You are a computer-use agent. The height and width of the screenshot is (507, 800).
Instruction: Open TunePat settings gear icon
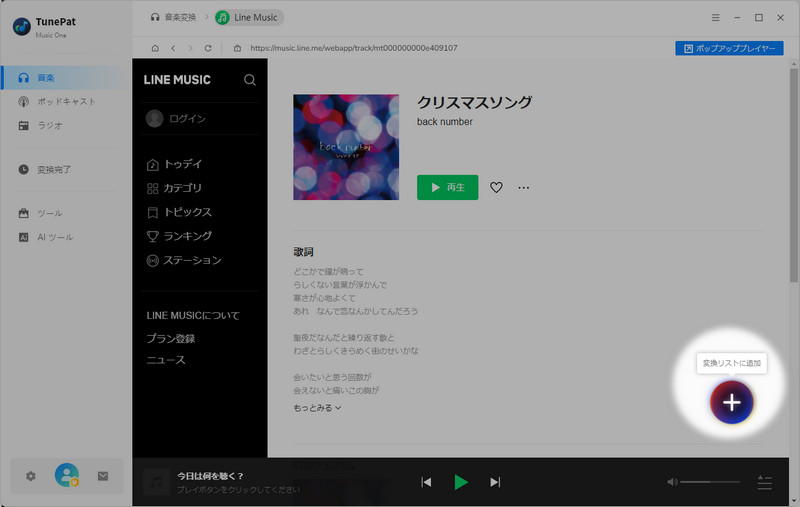[31, 476]
